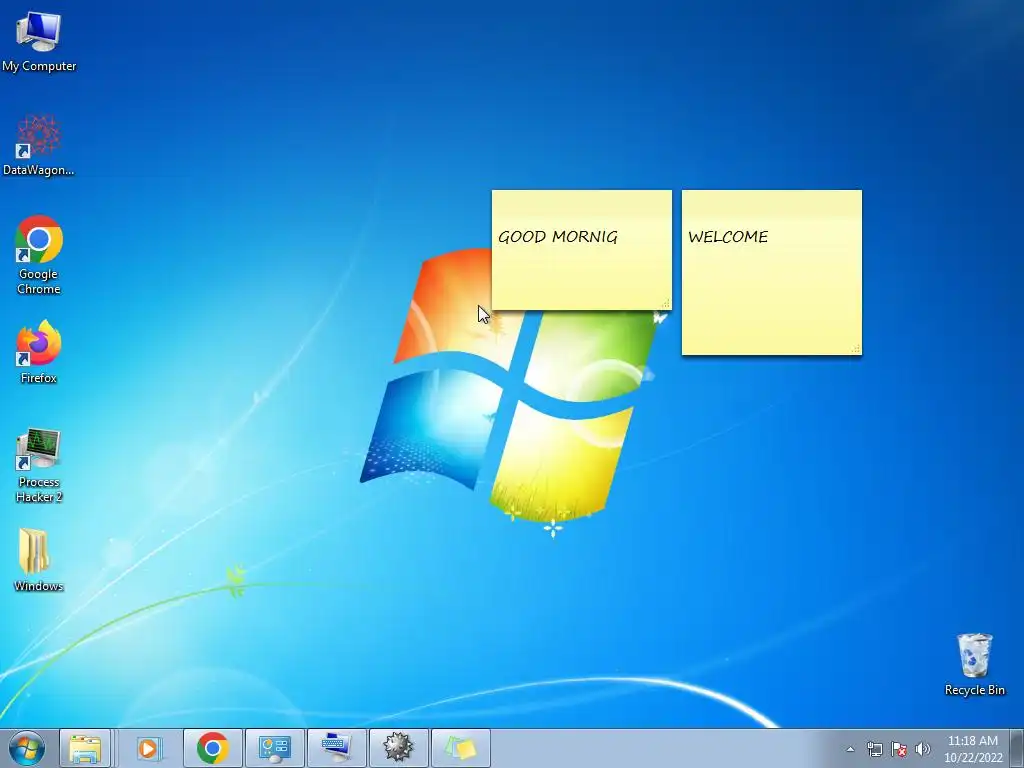This screenshot has width=1024, height=768.
Task: Click the GOOD MORNIG note's resize grip
Action: [x=665, y=304]
